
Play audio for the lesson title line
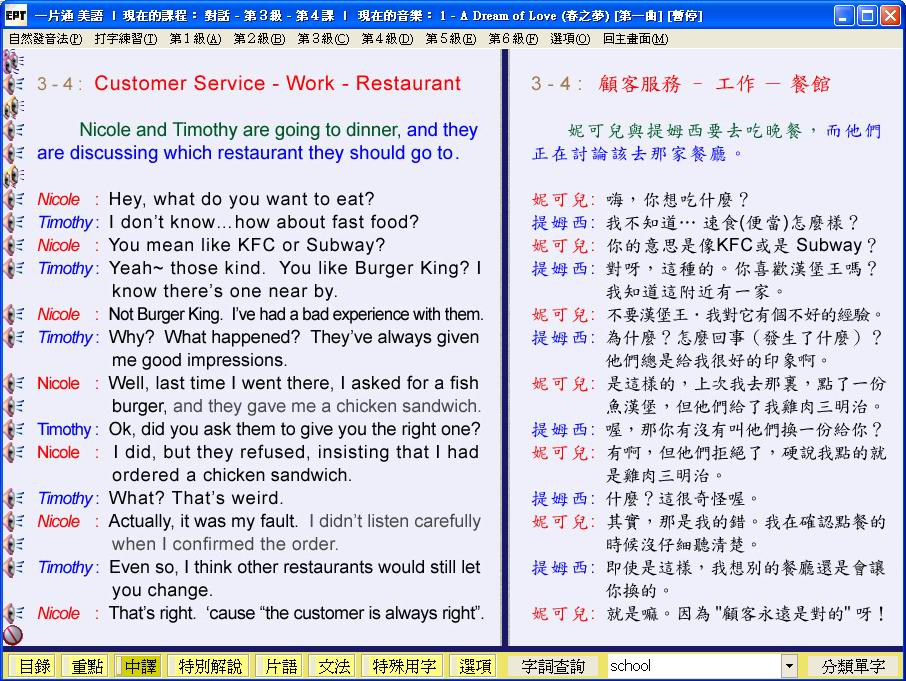pos(13,84)
